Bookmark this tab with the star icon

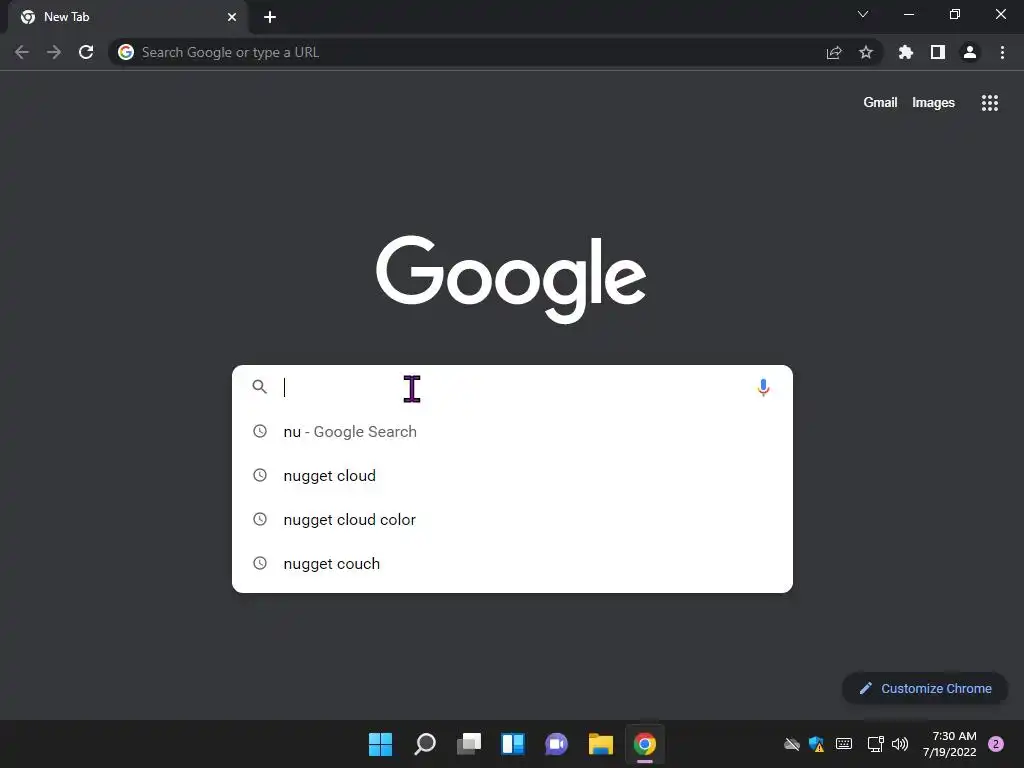pyautogui.click(x=866, y=52)
